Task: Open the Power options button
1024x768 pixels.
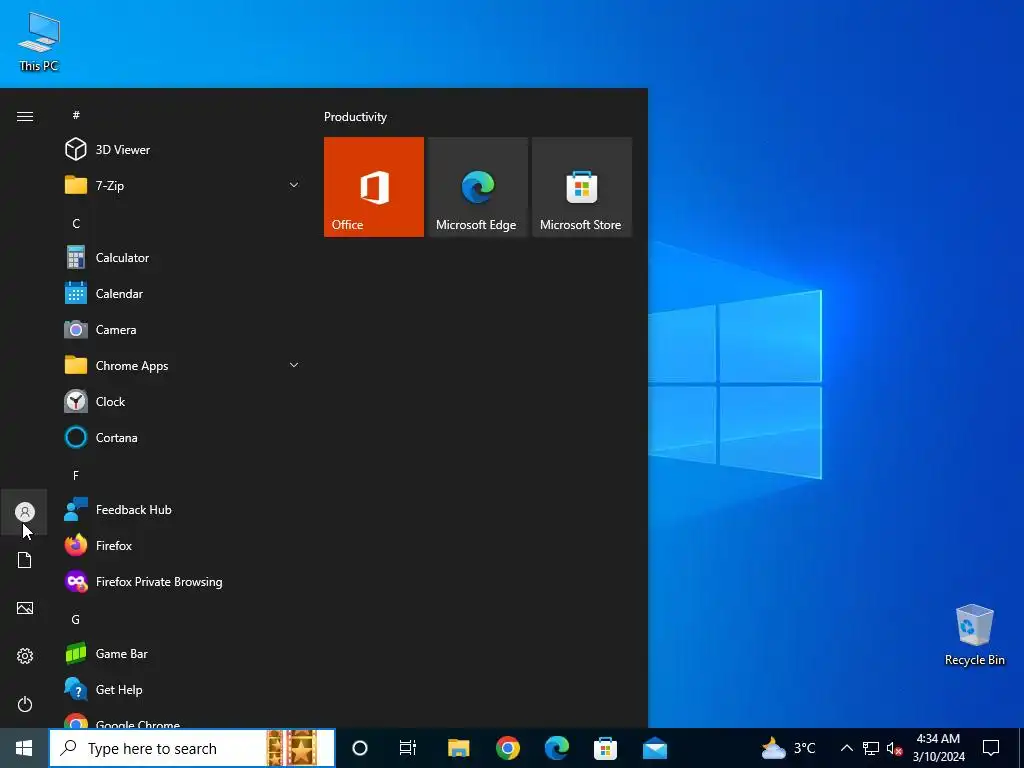Action: click(25, 704)
